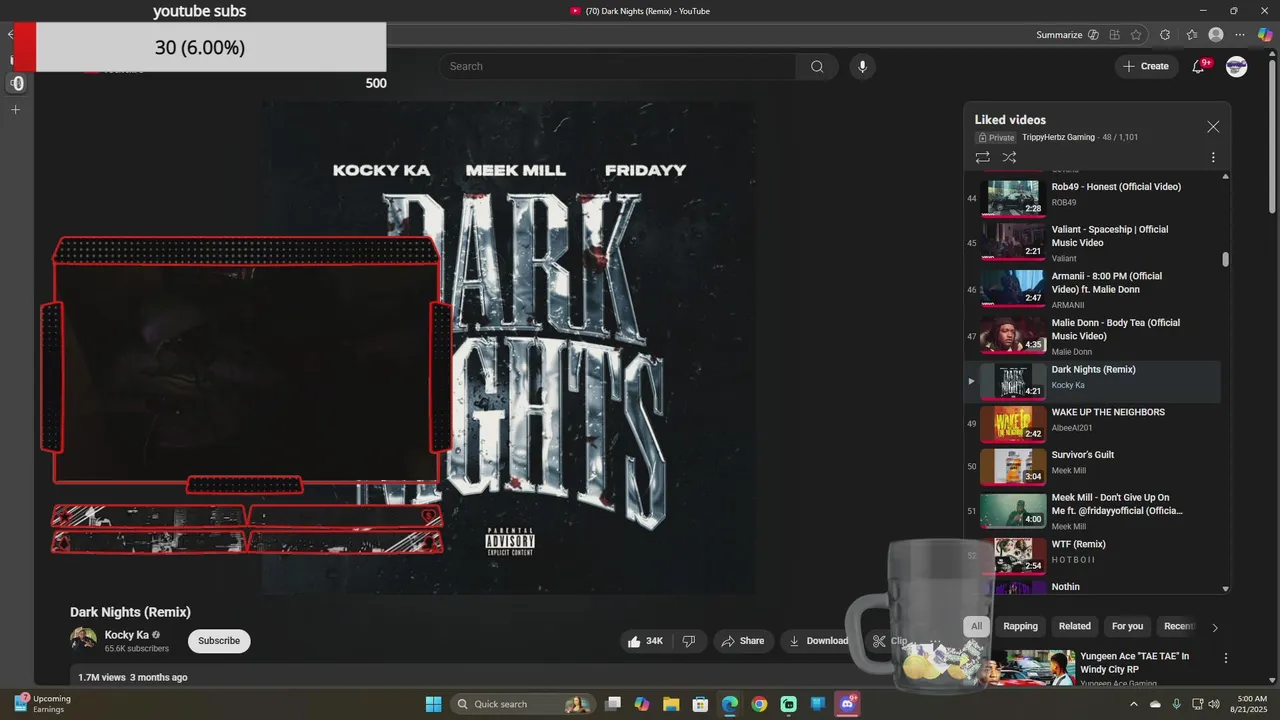Show hidden system tray icons
The image size is (1280, 720).
pyautogui.click(x=1133, y=704)
